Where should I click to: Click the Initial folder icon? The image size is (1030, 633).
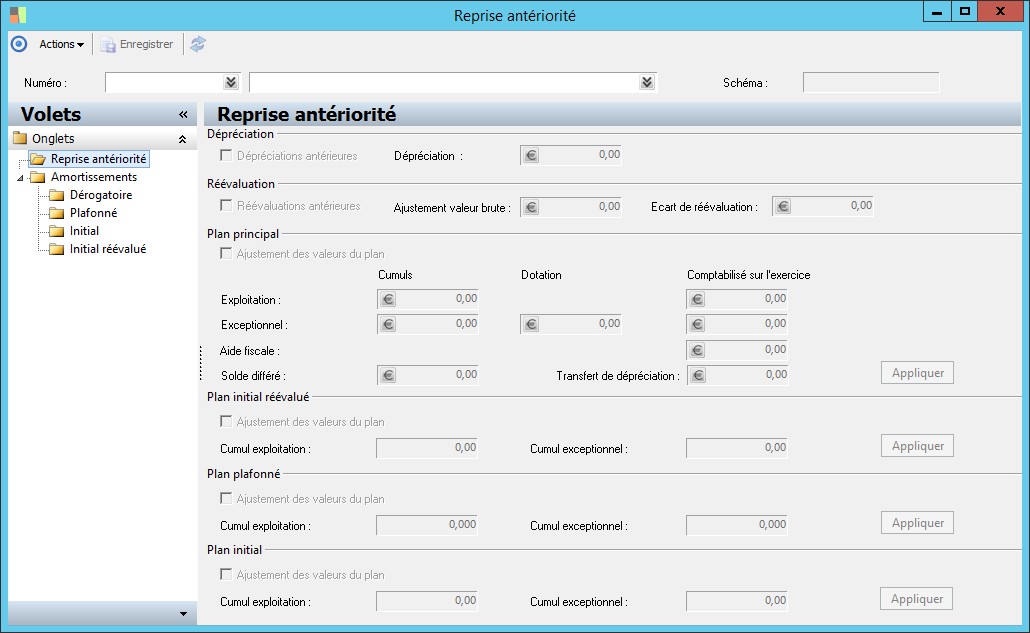click(x=57, y=231)
